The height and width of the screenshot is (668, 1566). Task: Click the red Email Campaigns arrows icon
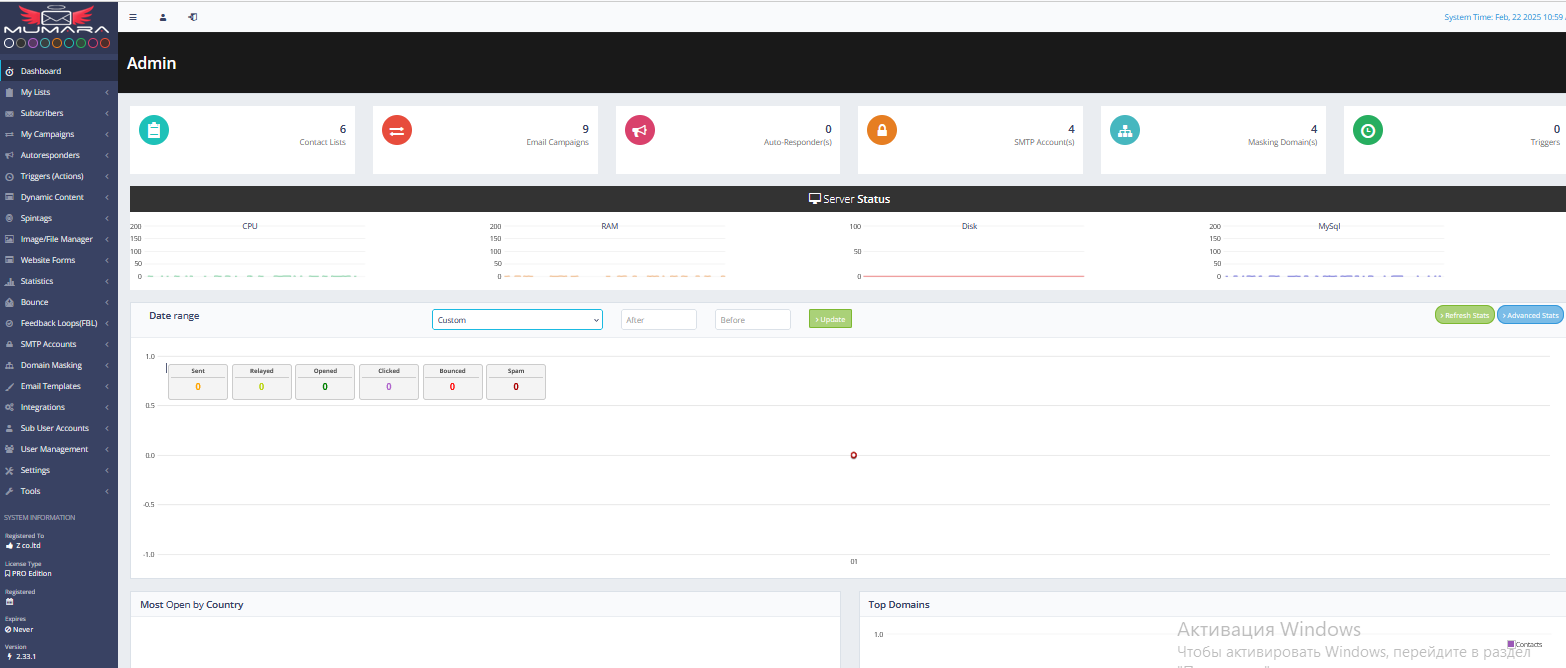[x=397, y=130]
